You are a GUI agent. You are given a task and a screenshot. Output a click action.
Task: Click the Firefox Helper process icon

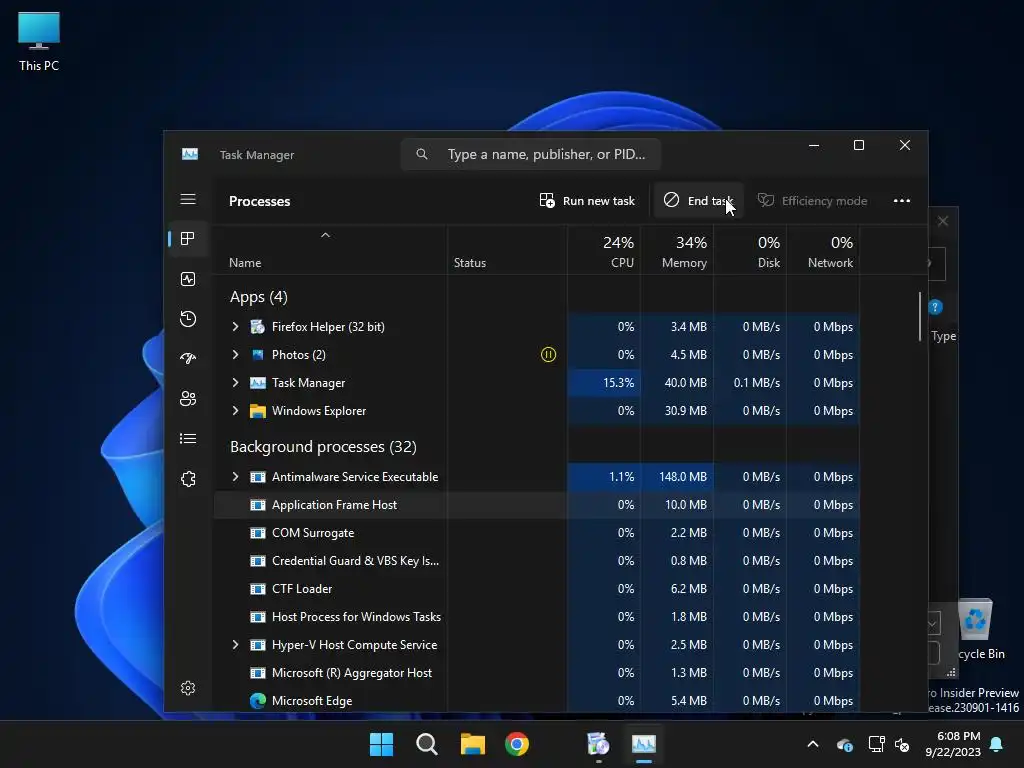[258, 327]
